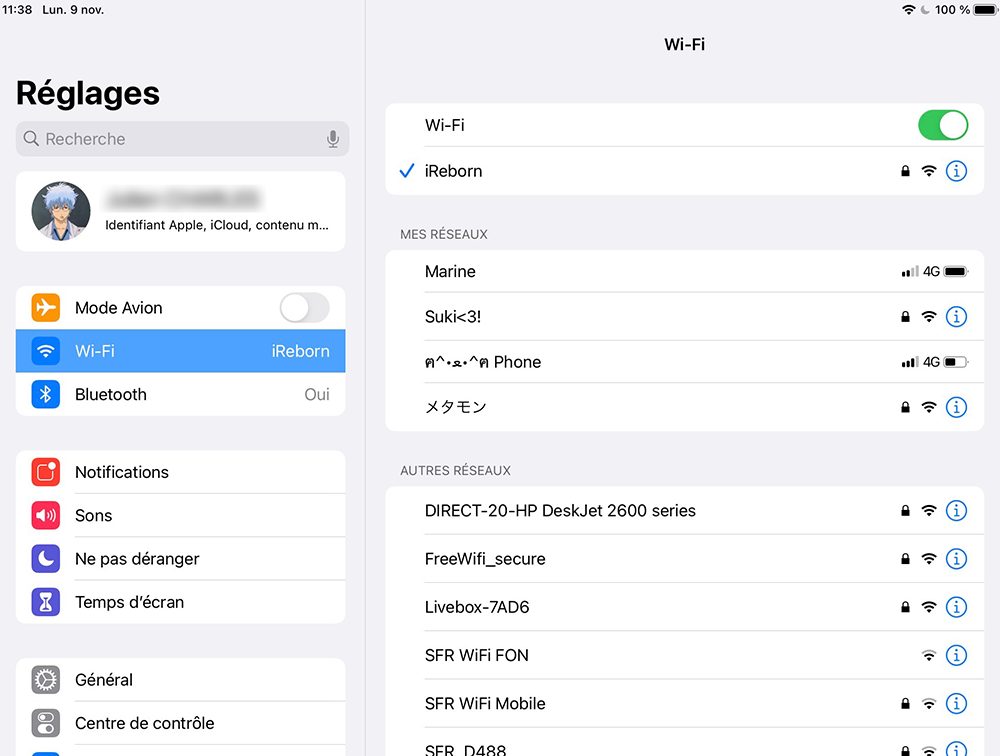
Task: Open Bluetooth settings
Action: [x=180, y=394]
